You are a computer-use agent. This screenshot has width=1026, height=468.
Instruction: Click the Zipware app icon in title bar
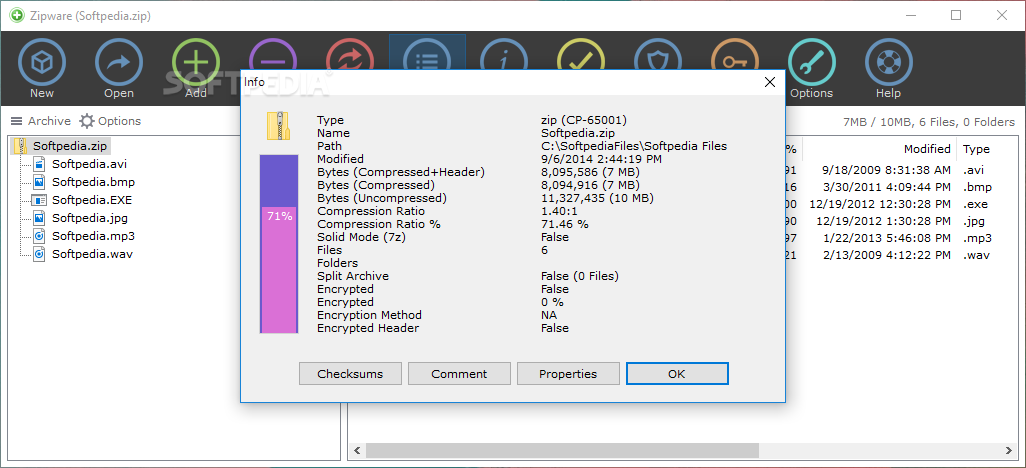pyautogui.click(x=17, y=16)
